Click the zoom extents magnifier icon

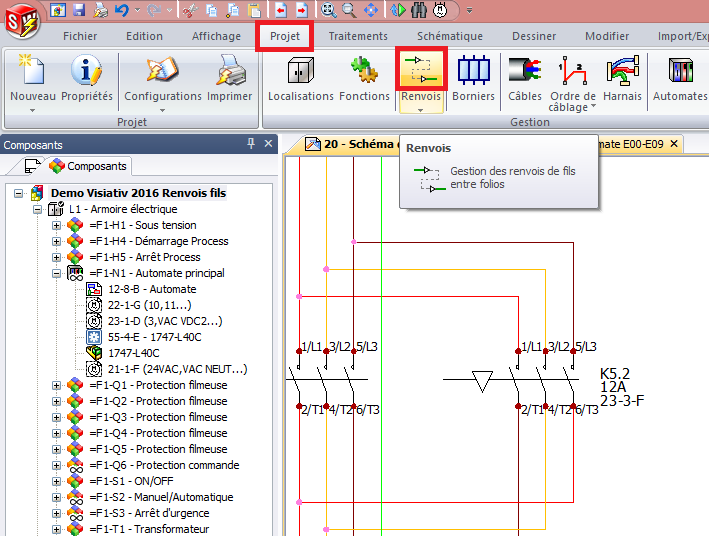(328, 10)
